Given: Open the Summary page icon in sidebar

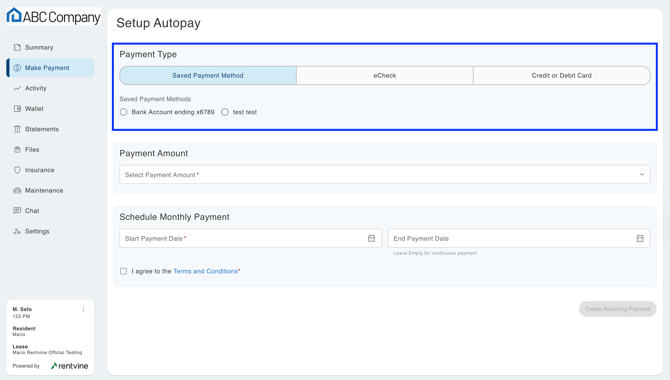Looking at the screenshot, I should coord(17,47).
